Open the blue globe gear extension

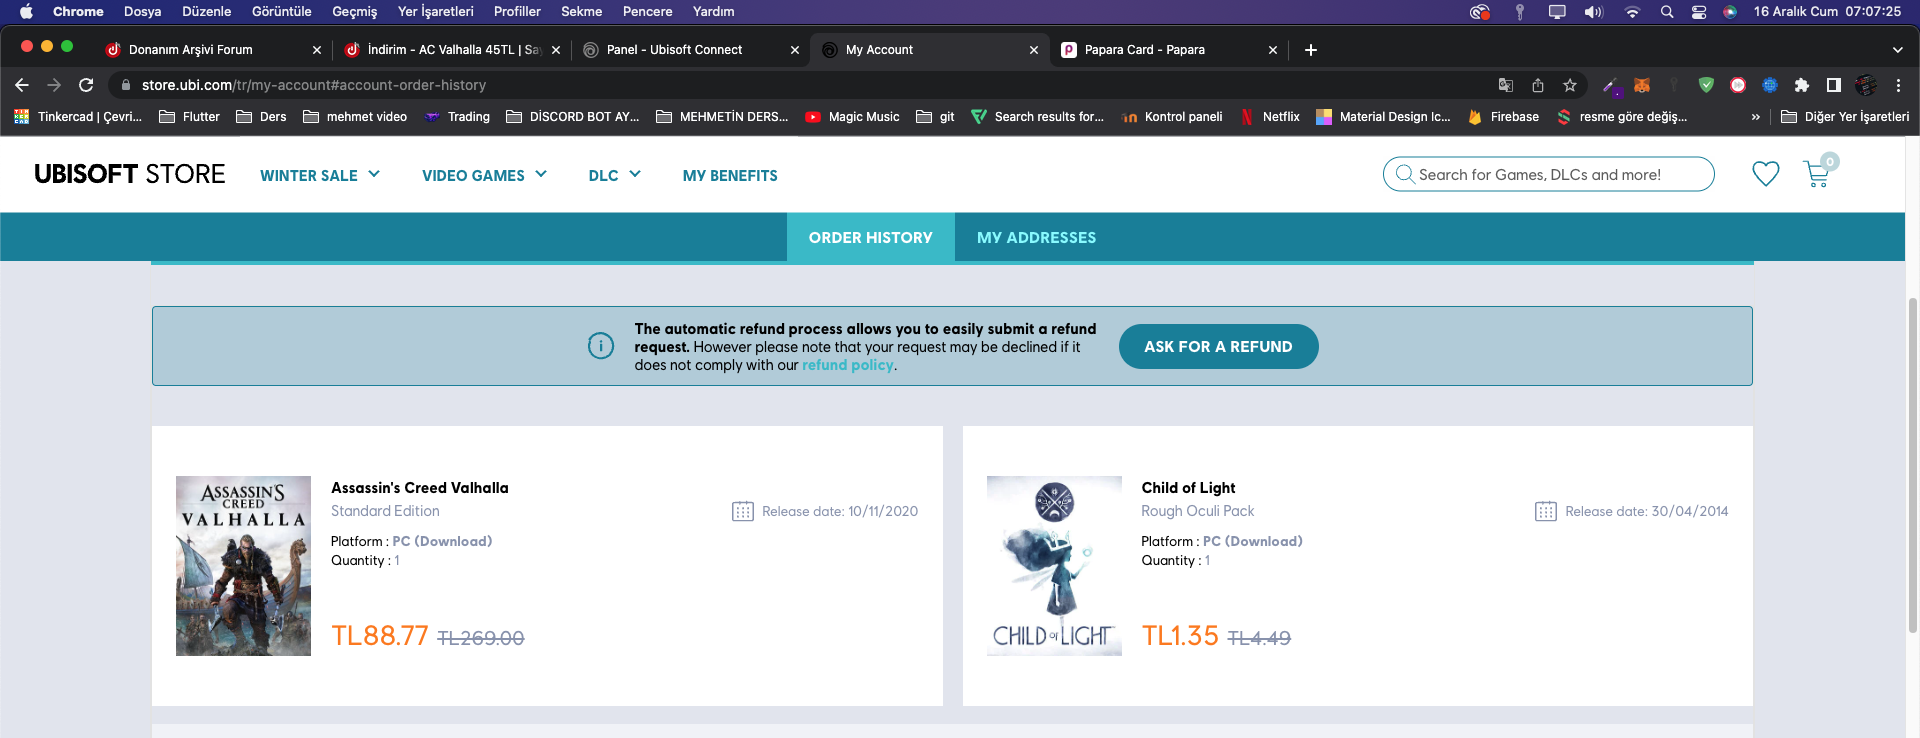click(x=1770, y=85)
